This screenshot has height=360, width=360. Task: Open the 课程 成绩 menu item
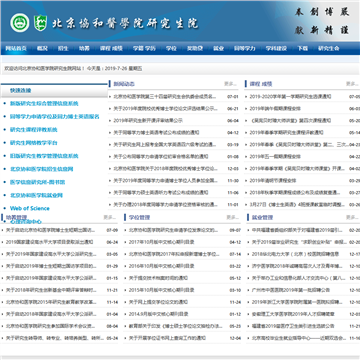111,48
